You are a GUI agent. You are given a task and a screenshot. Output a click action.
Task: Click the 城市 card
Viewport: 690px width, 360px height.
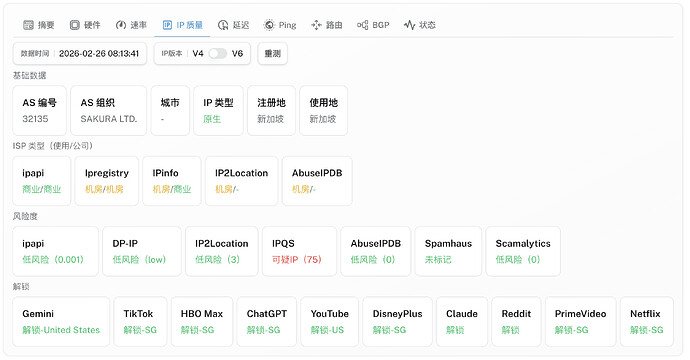click(170, 110)
